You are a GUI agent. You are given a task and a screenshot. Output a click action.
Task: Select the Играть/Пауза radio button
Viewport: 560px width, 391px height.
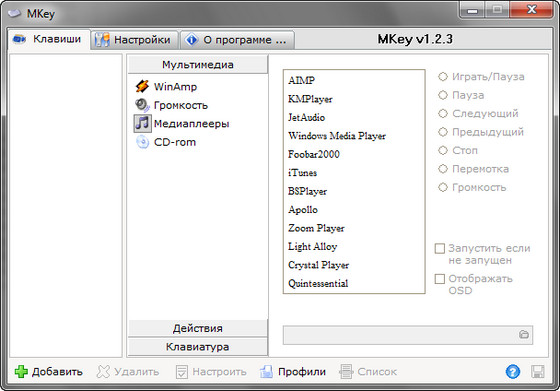(443, 77)
